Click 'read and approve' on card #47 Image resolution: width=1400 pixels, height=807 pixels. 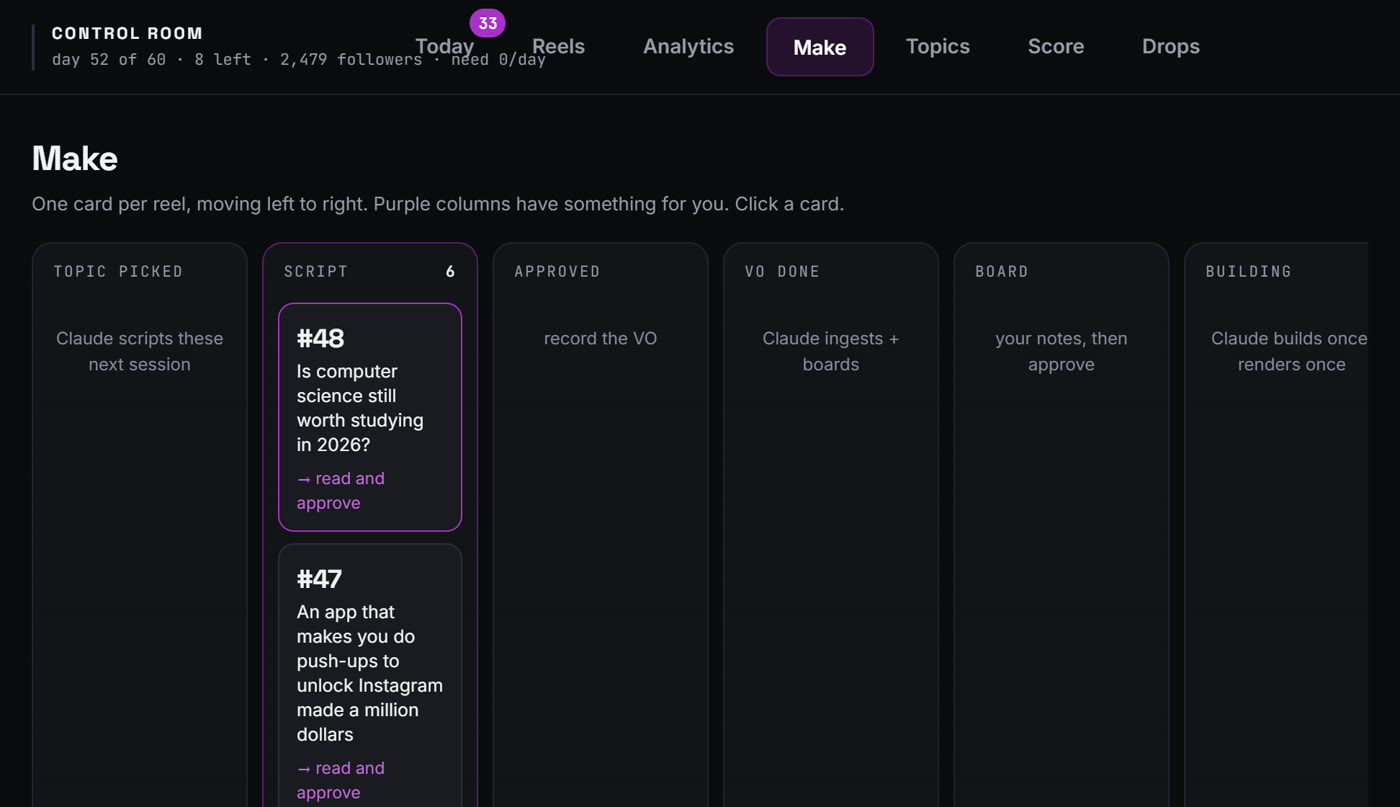click(341, 780)
